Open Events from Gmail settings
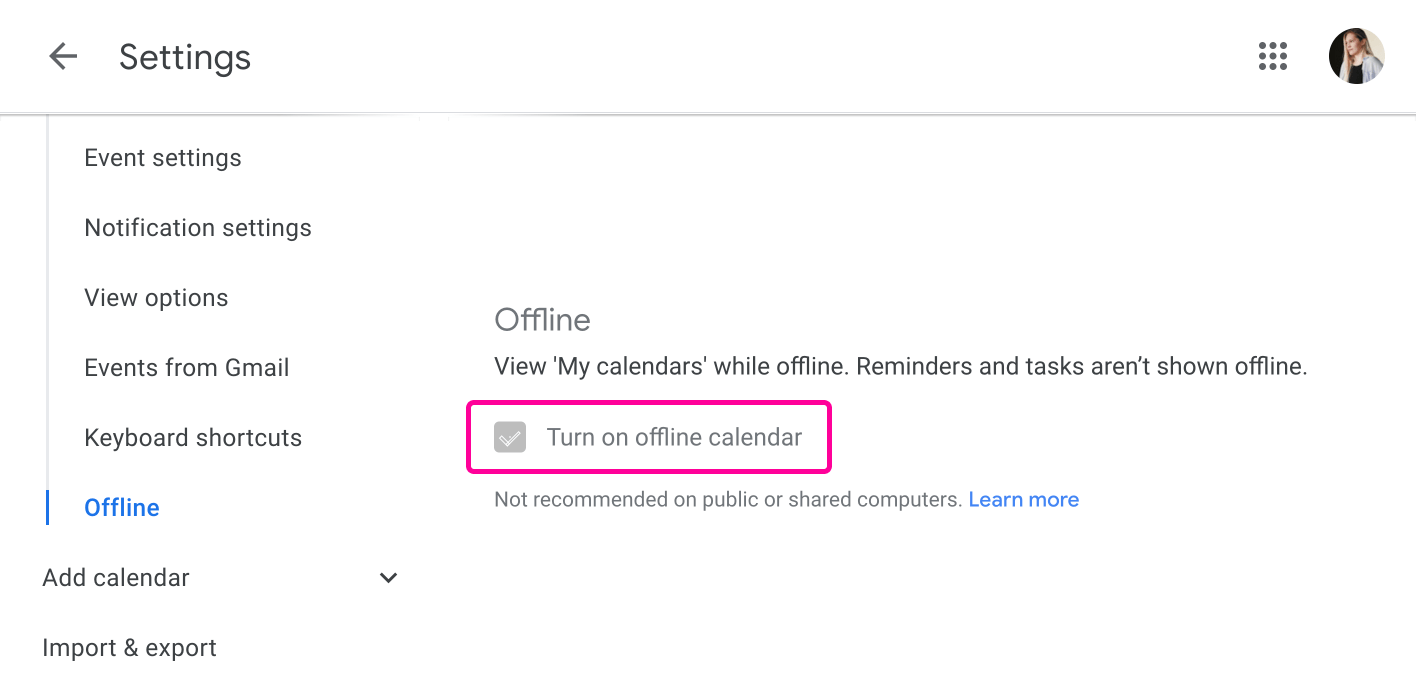1416x700 pixels. (187, 367)
